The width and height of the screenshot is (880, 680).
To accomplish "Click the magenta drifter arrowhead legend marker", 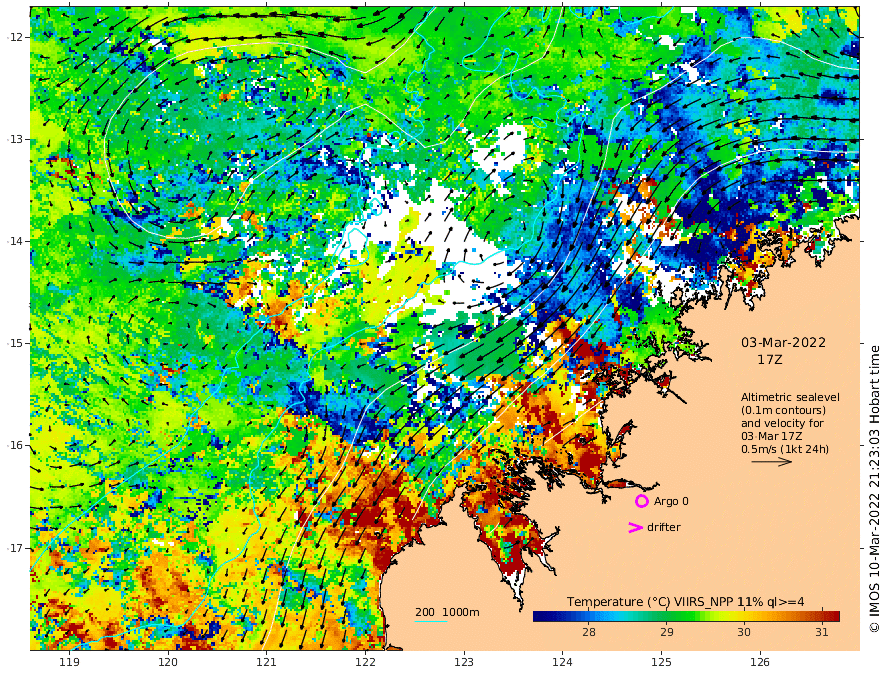I will (x=635, y=527).
